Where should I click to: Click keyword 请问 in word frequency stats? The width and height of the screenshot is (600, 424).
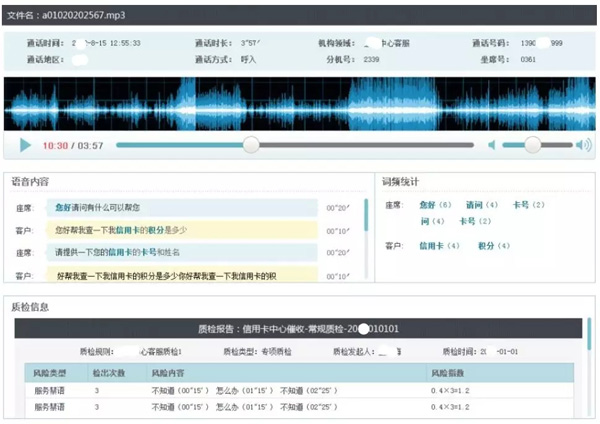[x=474, y=205]
